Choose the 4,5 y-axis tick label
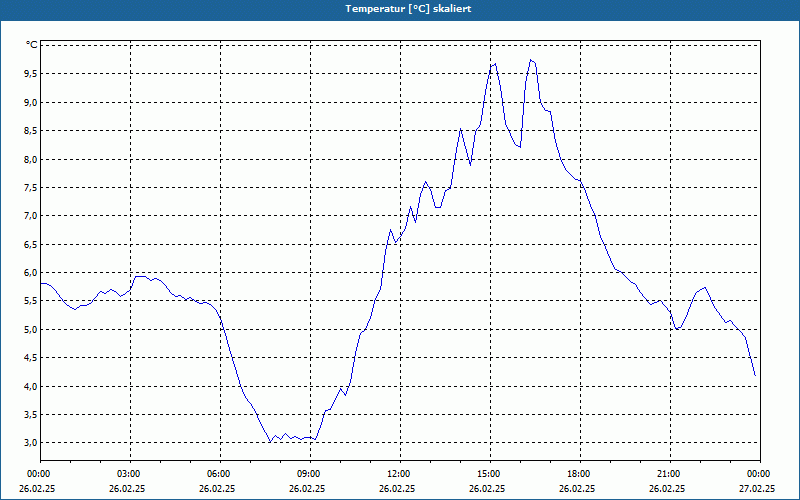Image resolution: width=800 pixels, height=500 pixels. (x=30, y=358)
